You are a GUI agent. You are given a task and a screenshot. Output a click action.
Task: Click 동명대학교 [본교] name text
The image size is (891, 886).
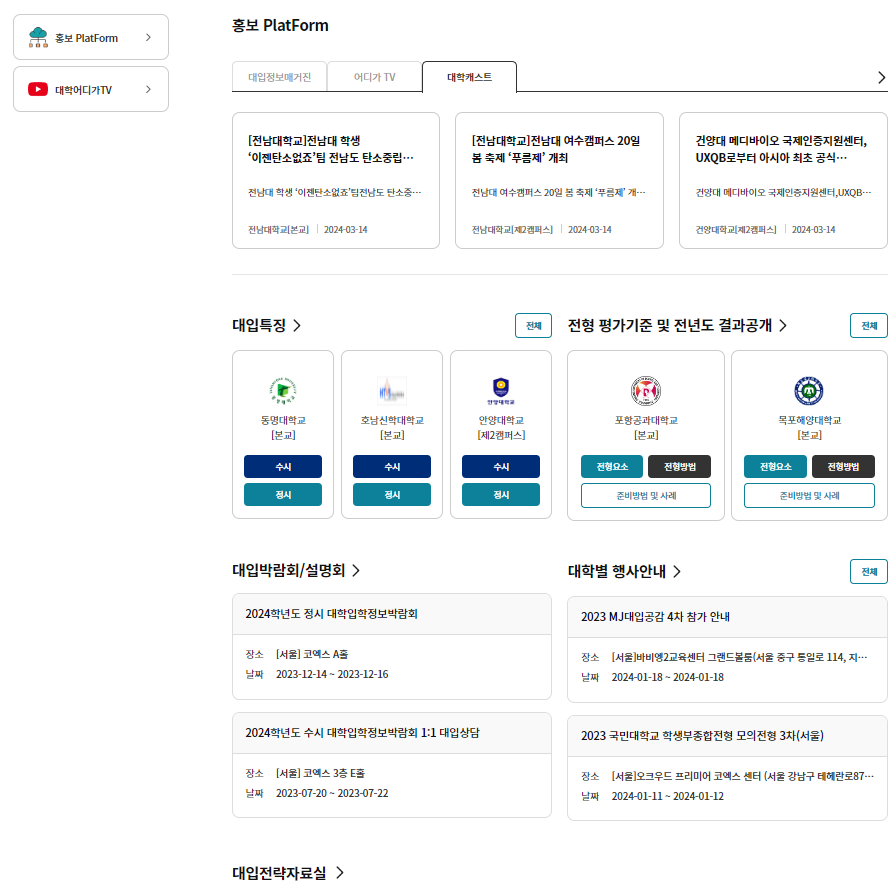283,427
